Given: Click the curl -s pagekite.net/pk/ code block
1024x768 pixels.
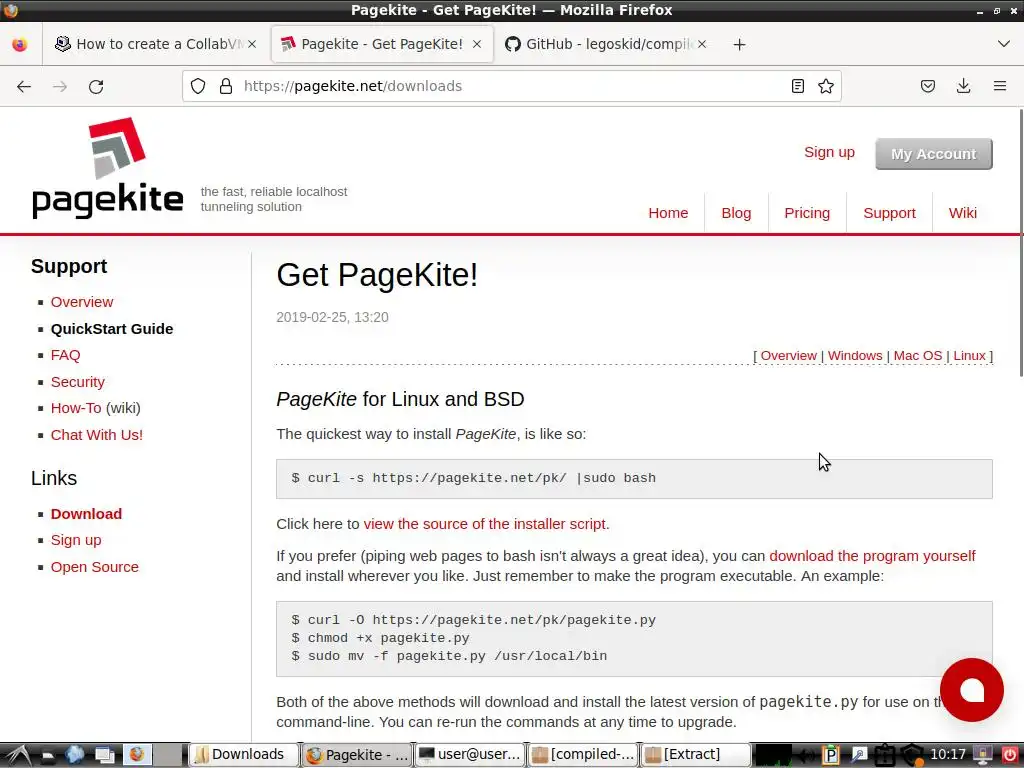Looking at the screenshot, I should click(634, 479).
